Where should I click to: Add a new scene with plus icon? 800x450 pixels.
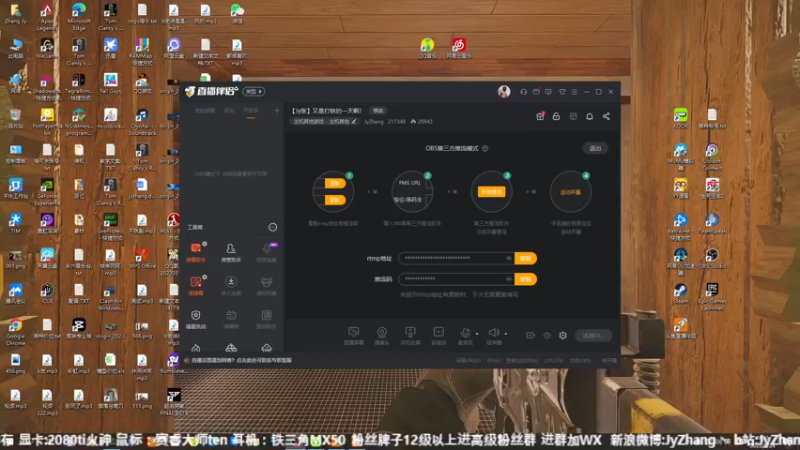click(x=277, y=110)
